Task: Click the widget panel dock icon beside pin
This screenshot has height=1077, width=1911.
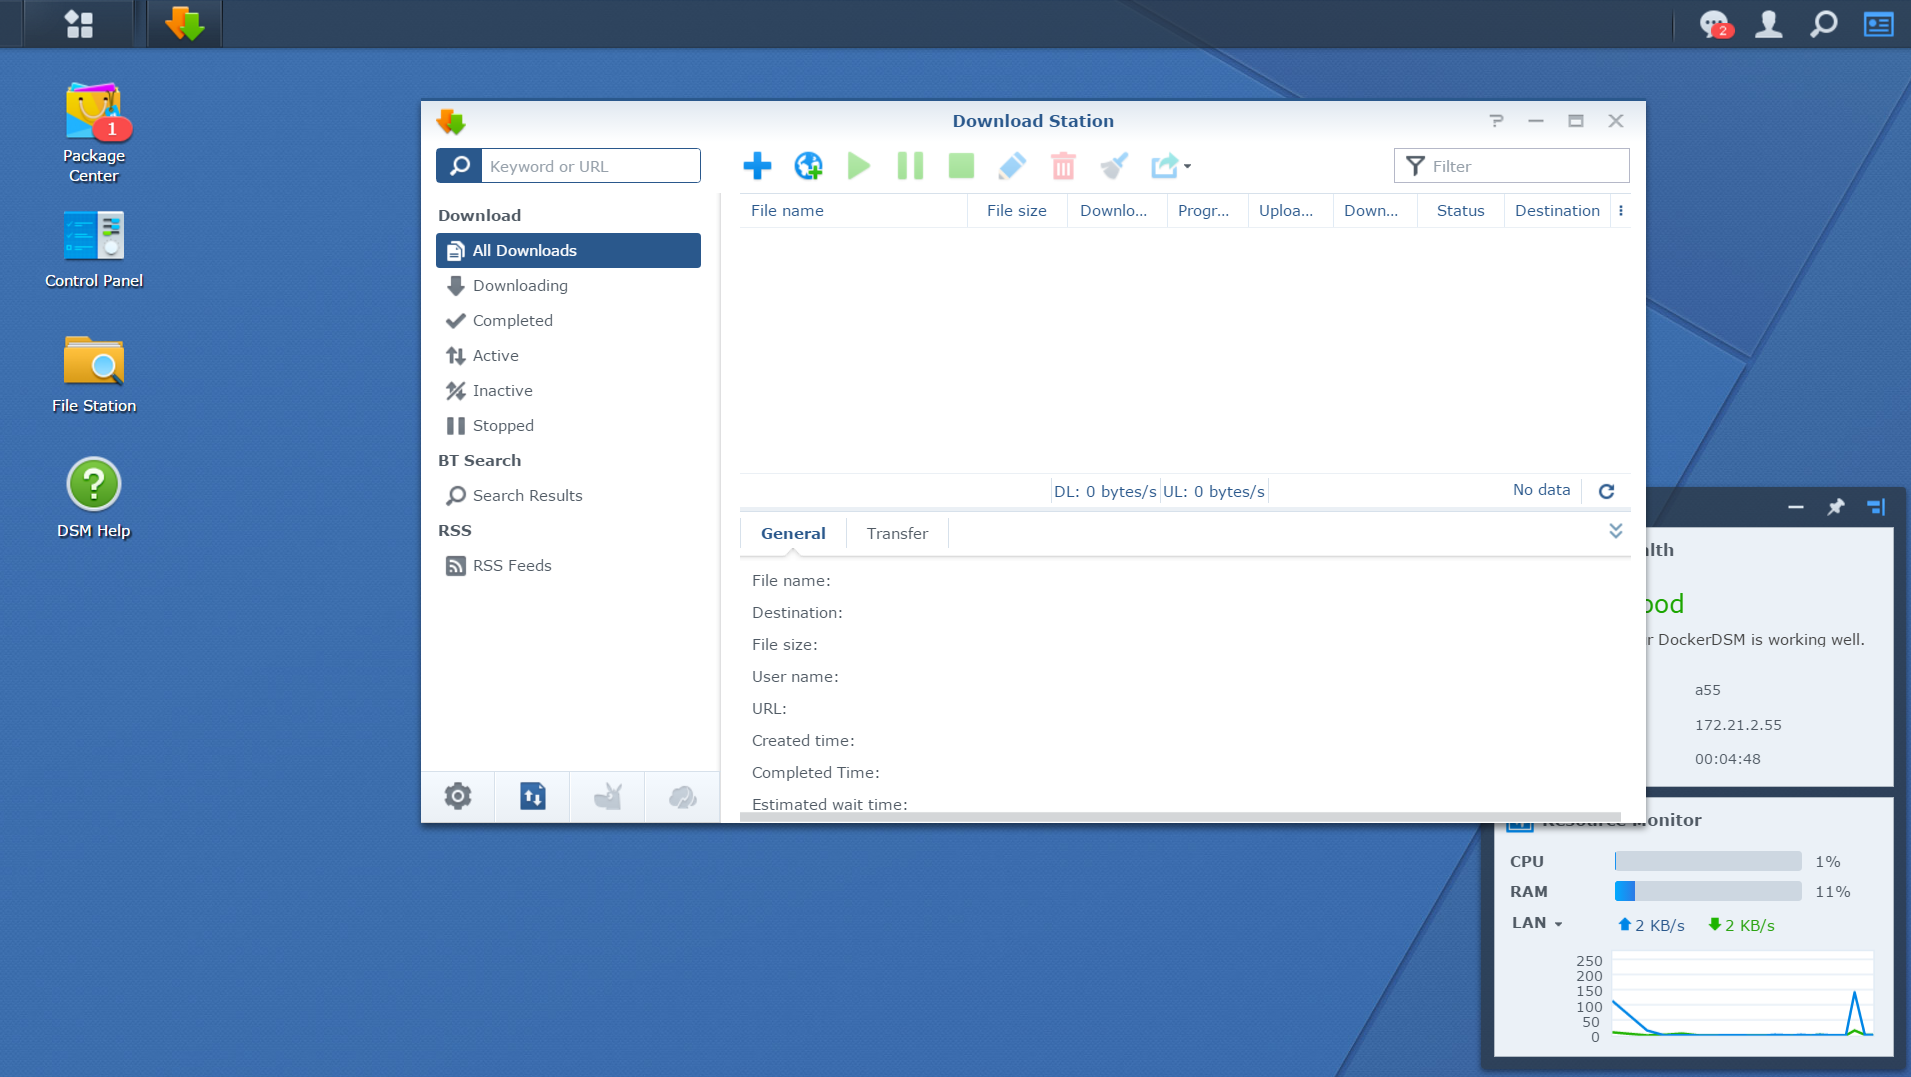Action: (x=1876, y=508)
